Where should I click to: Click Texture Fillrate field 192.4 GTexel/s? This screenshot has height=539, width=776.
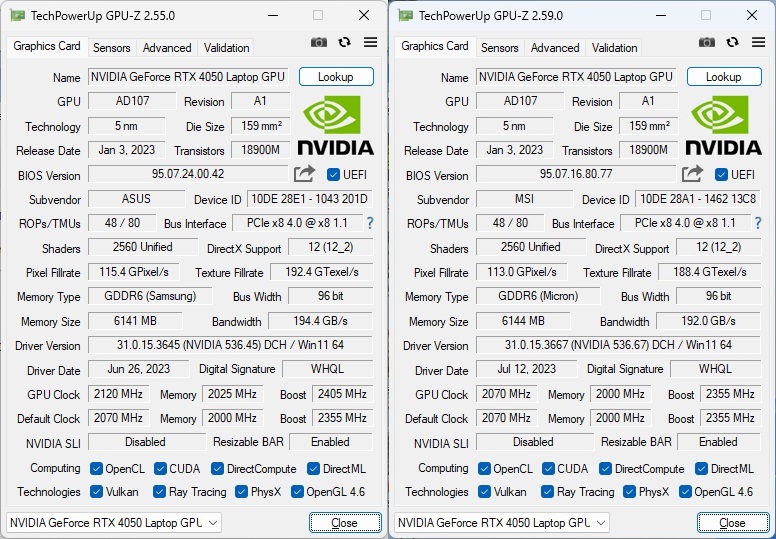pyautogui.click(x=322, y=272)
